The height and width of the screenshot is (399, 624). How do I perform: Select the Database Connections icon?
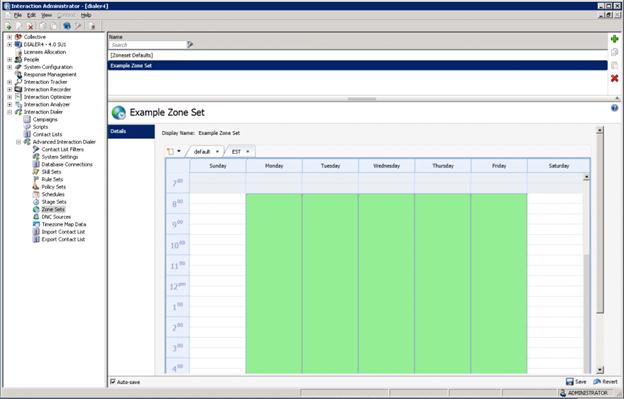[36, 164]
